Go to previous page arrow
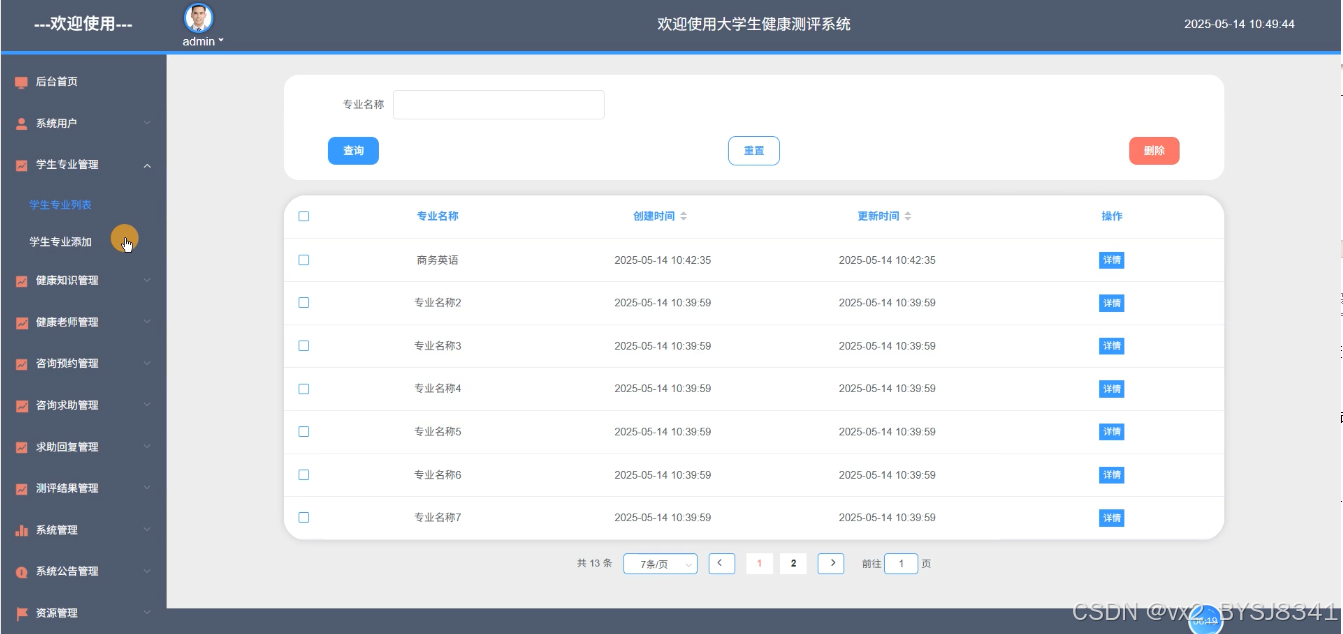 pyautogui.click(x=722, y=563)
